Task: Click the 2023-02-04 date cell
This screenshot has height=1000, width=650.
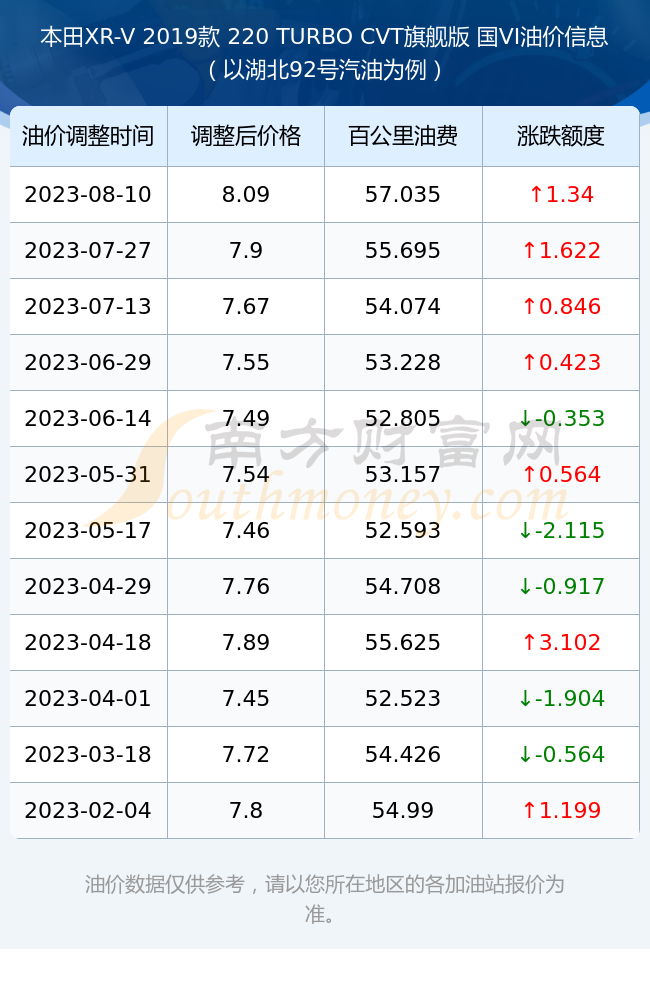Action: (x=88, y=811)
